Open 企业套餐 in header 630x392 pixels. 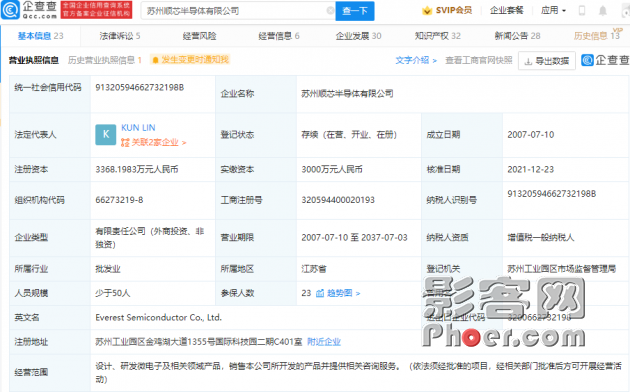pyautogui.click(x=507, y=10)
